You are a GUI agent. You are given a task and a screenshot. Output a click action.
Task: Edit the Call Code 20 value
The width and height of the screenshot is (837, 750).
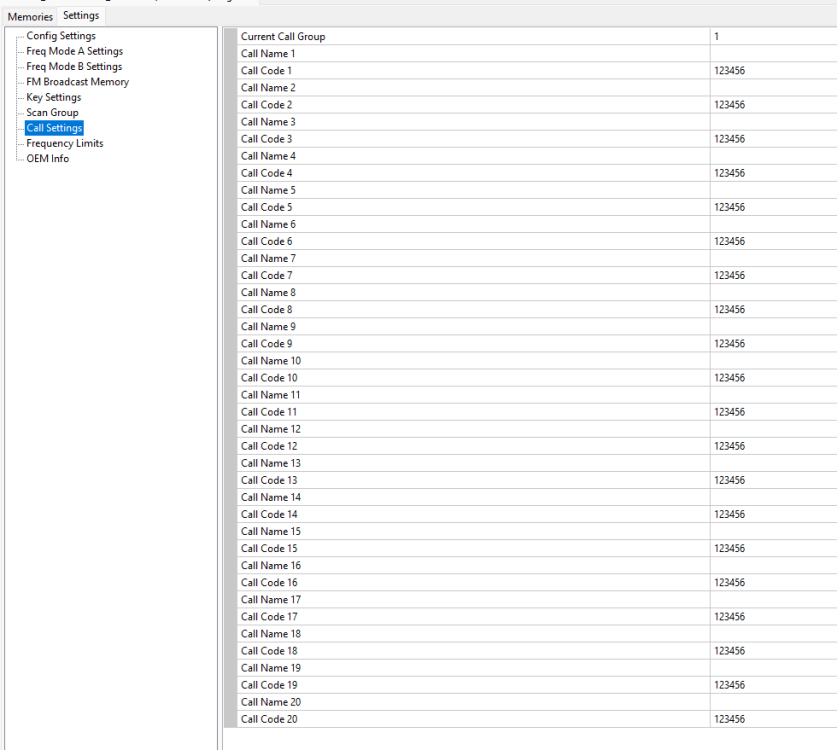pyautogui.click(x=772, y=719)
